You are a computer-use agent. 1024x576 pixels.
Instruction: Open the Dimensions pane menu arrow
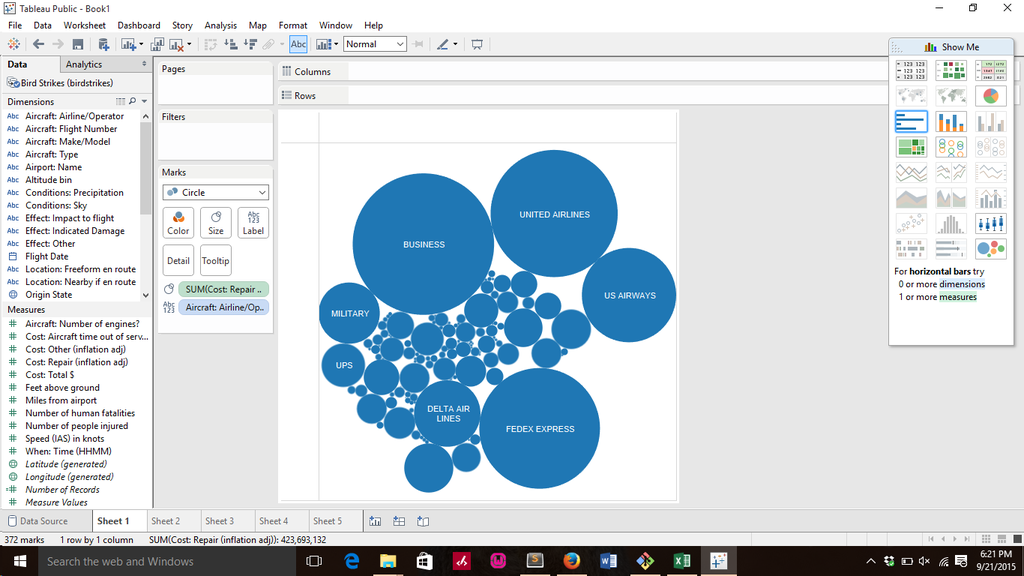point(144,101)
